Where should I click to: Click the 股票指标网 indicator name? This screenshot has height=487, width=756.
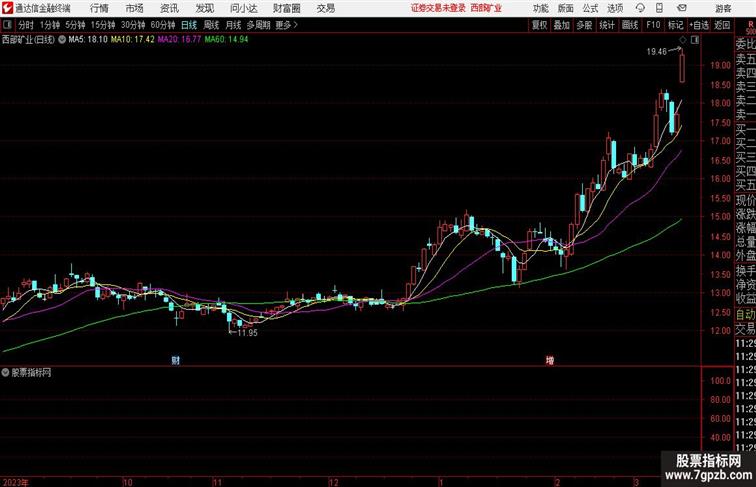(31, 373)
